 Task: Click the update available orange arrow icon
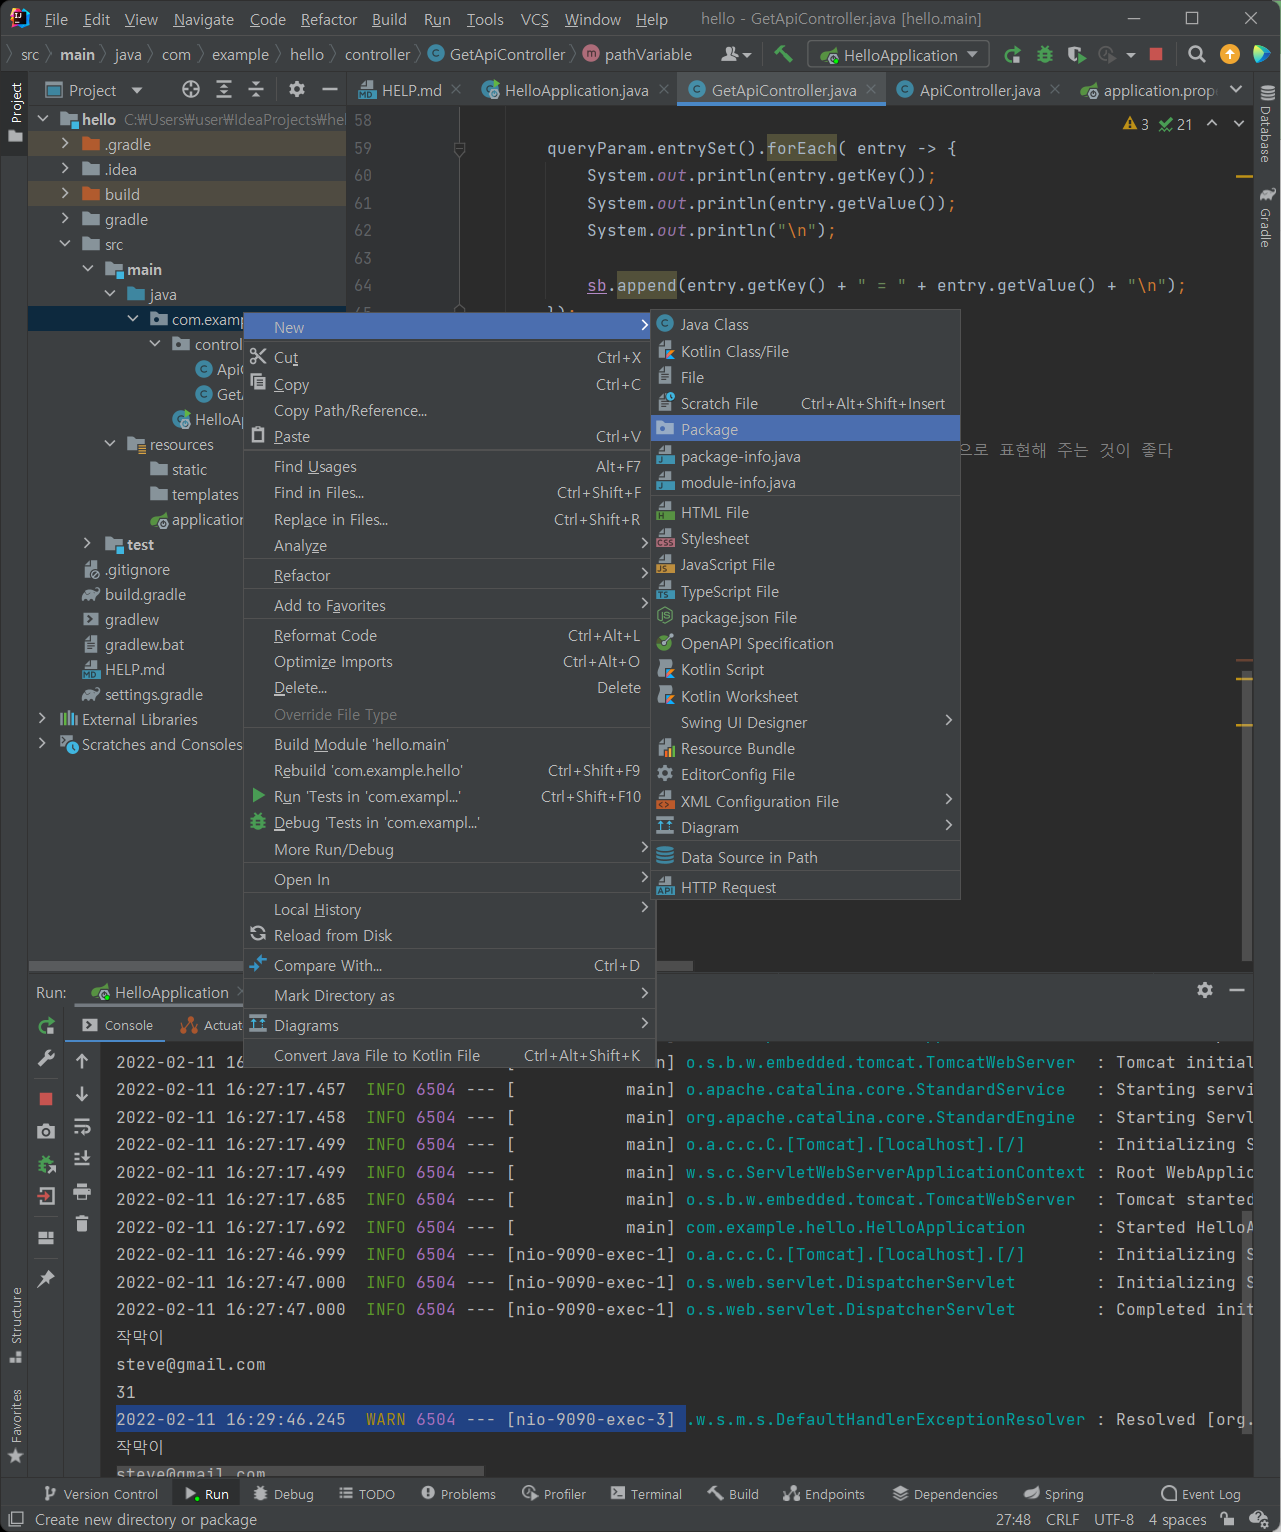point(1230,54)
